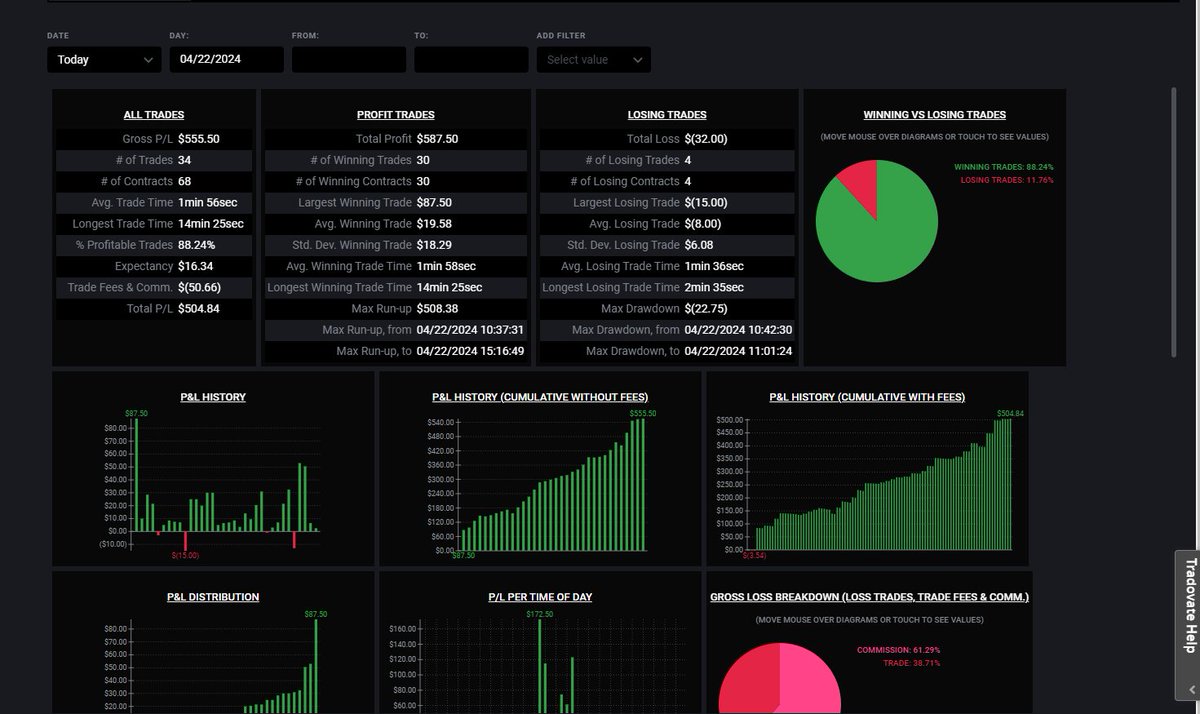
Task: Click the Trade: 38.71% legend label
Action: [911, 663]
